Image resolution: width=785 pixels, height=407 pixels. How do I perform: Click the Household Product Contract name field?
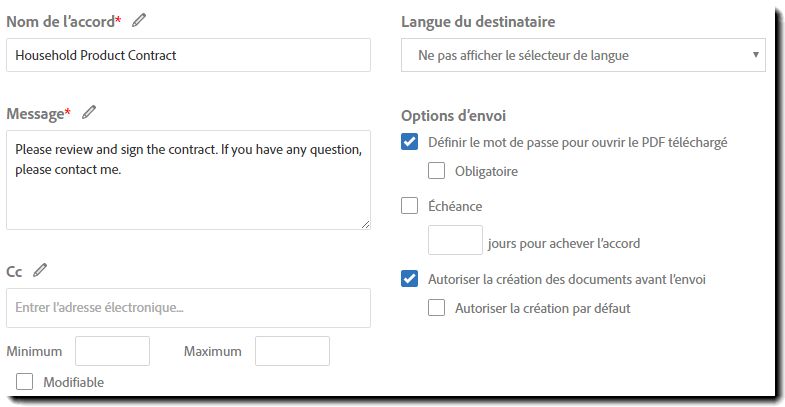click(188, 55)
